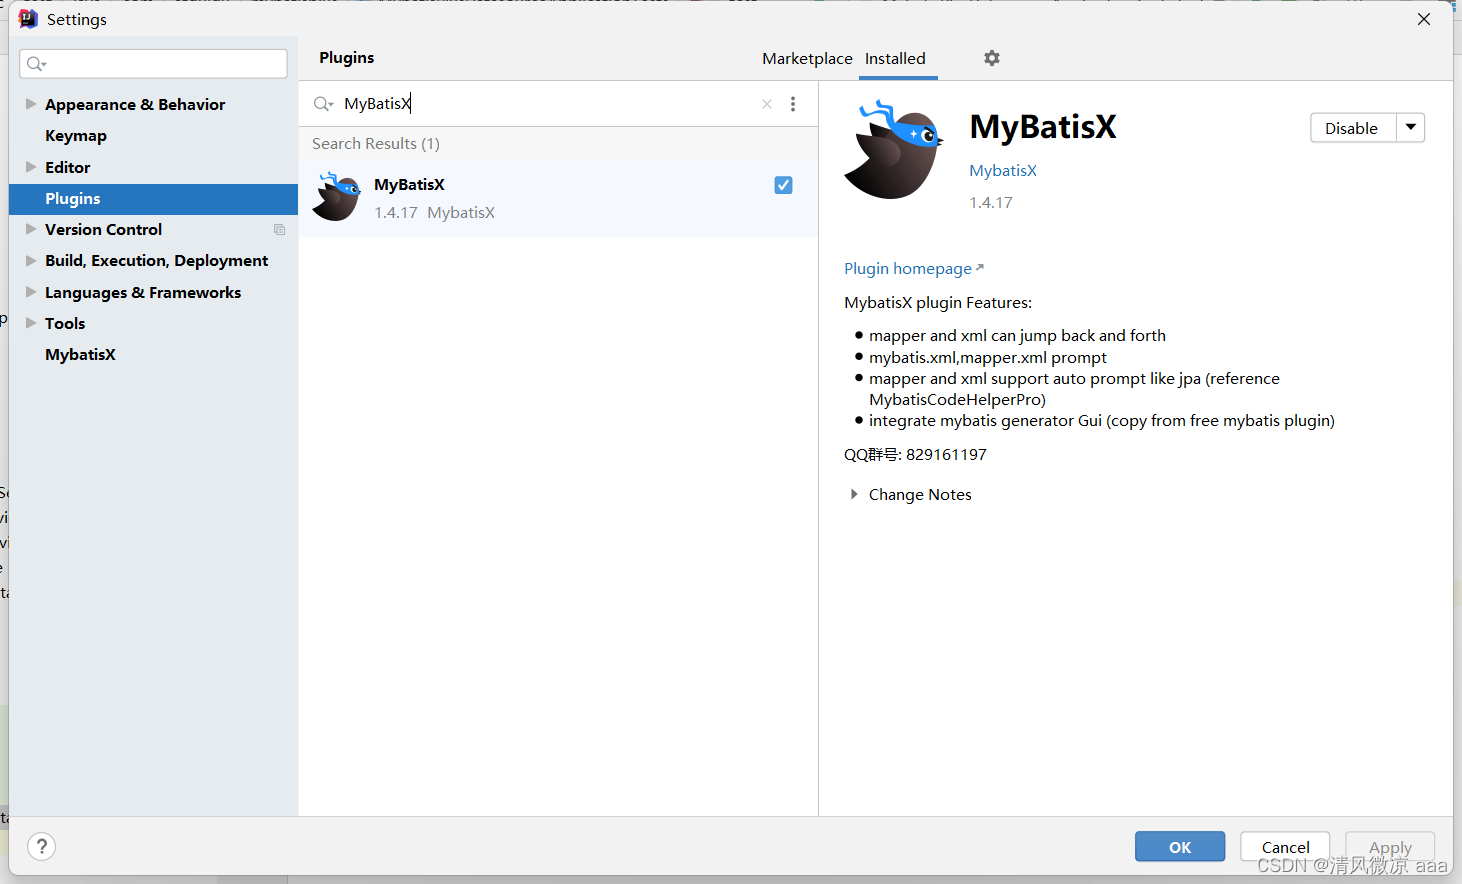
Task: Click the magnifier in the settings search box
Action: (34, 63)
